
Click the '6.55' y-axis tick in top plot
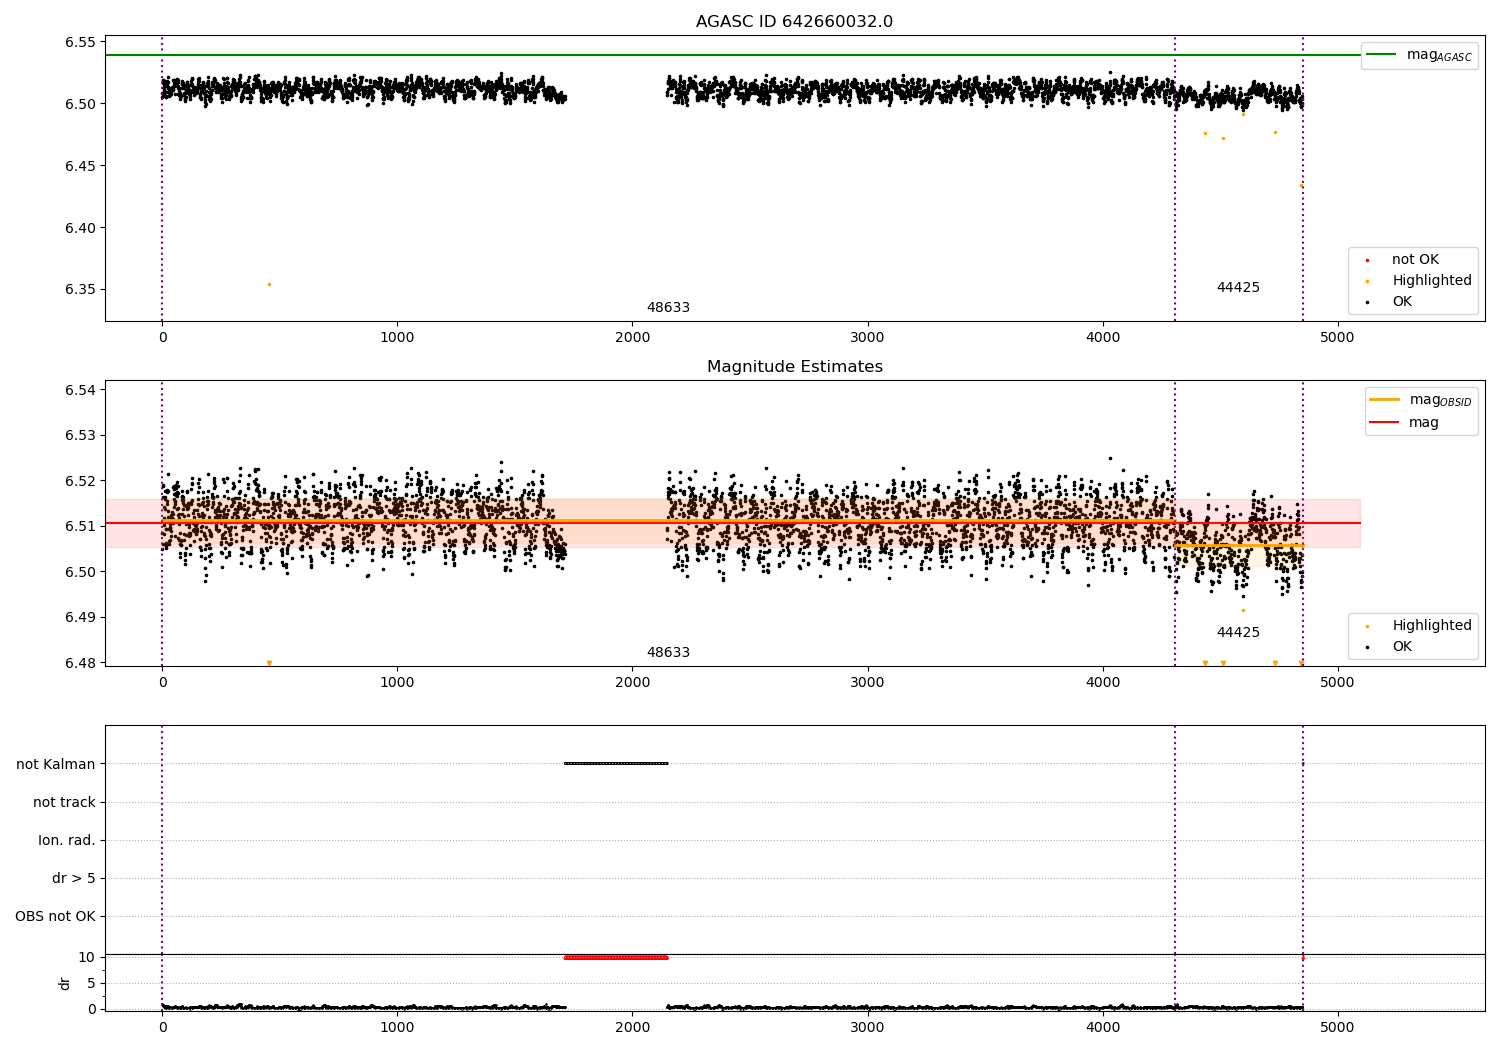[x=80, y=42]
